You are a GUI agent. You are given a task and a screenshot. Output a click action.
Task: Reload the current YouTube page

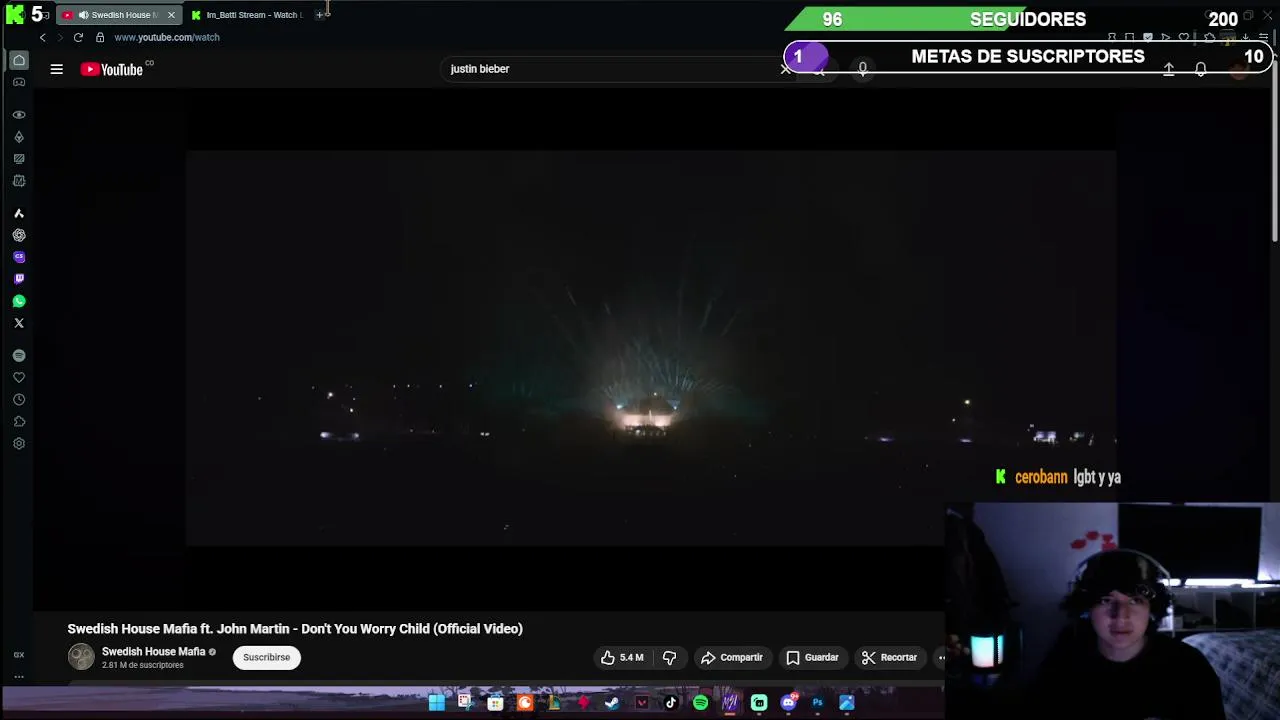pyautogui.click(x=78, y=37)
